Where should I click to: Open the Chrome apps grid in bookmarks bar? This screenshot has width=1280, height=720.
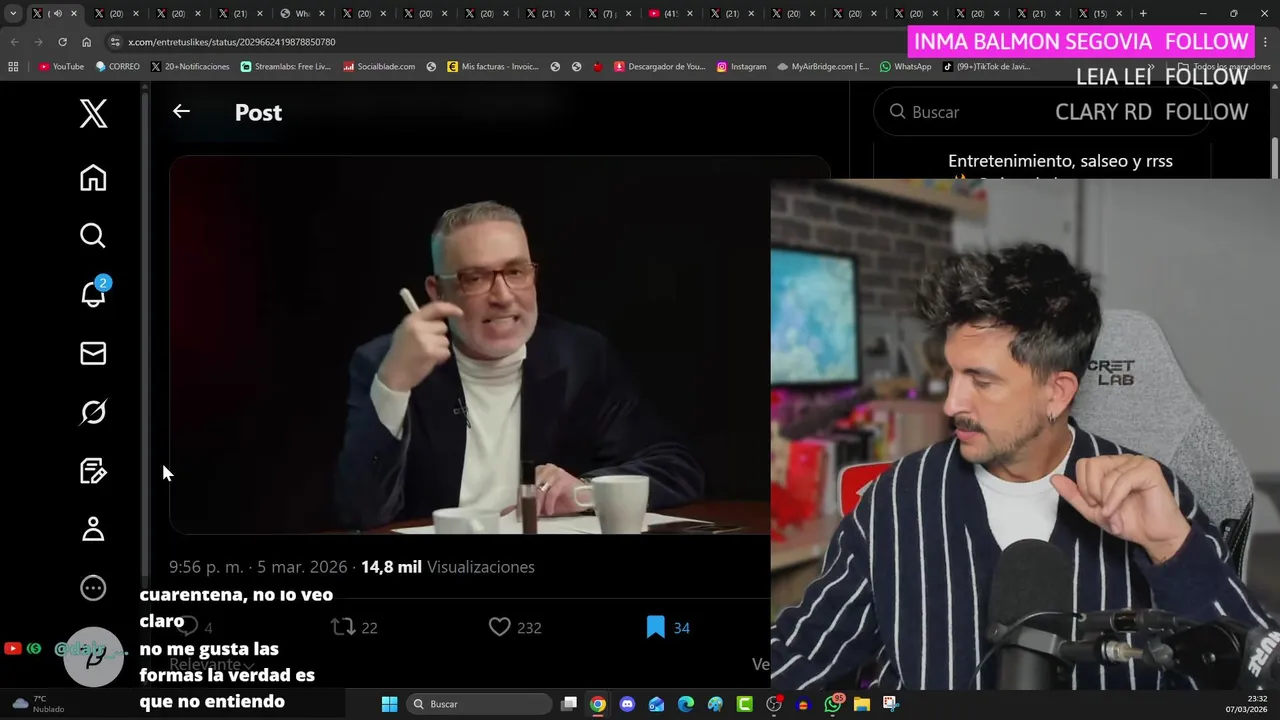click(x=13, y=66)
